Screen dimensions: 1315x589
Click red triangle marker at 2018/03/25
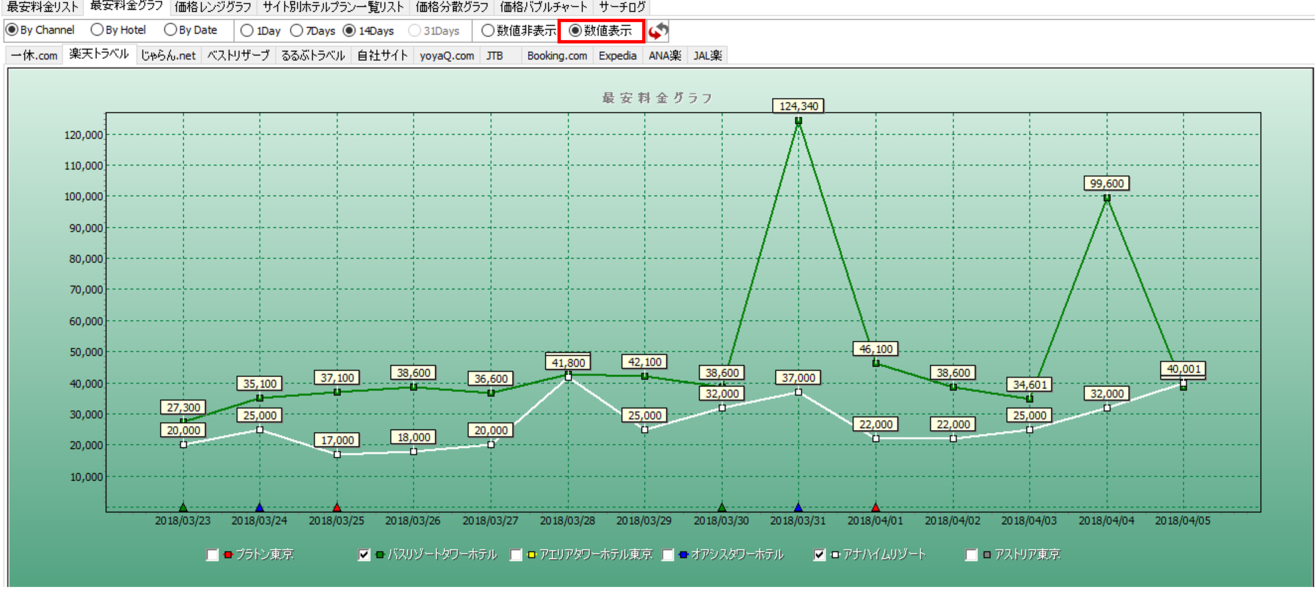click(x=337, y=508)
